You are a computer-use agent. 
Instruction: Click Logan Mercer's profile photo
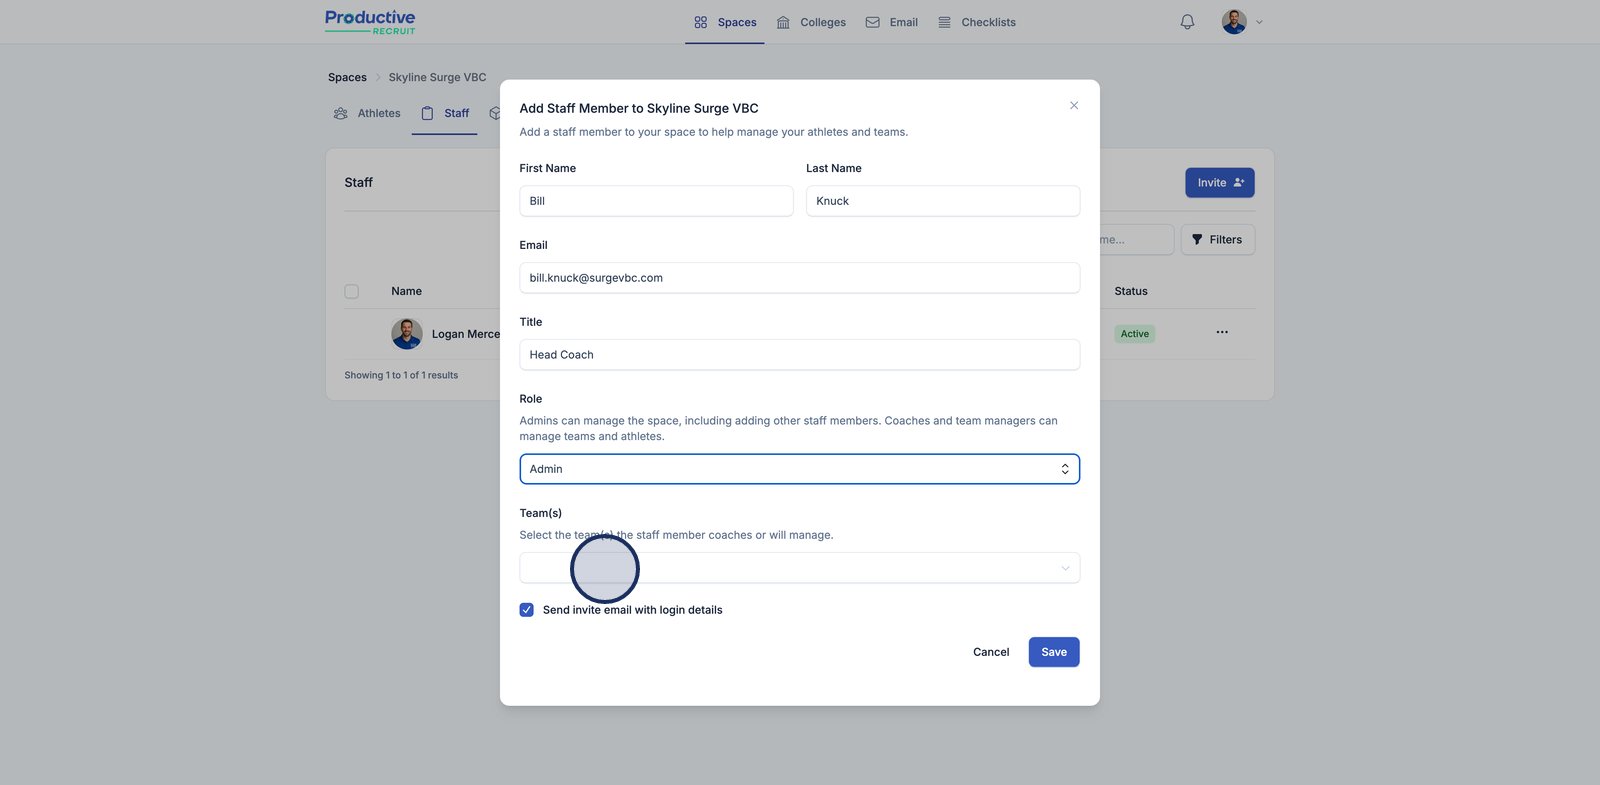coord(407,334)
